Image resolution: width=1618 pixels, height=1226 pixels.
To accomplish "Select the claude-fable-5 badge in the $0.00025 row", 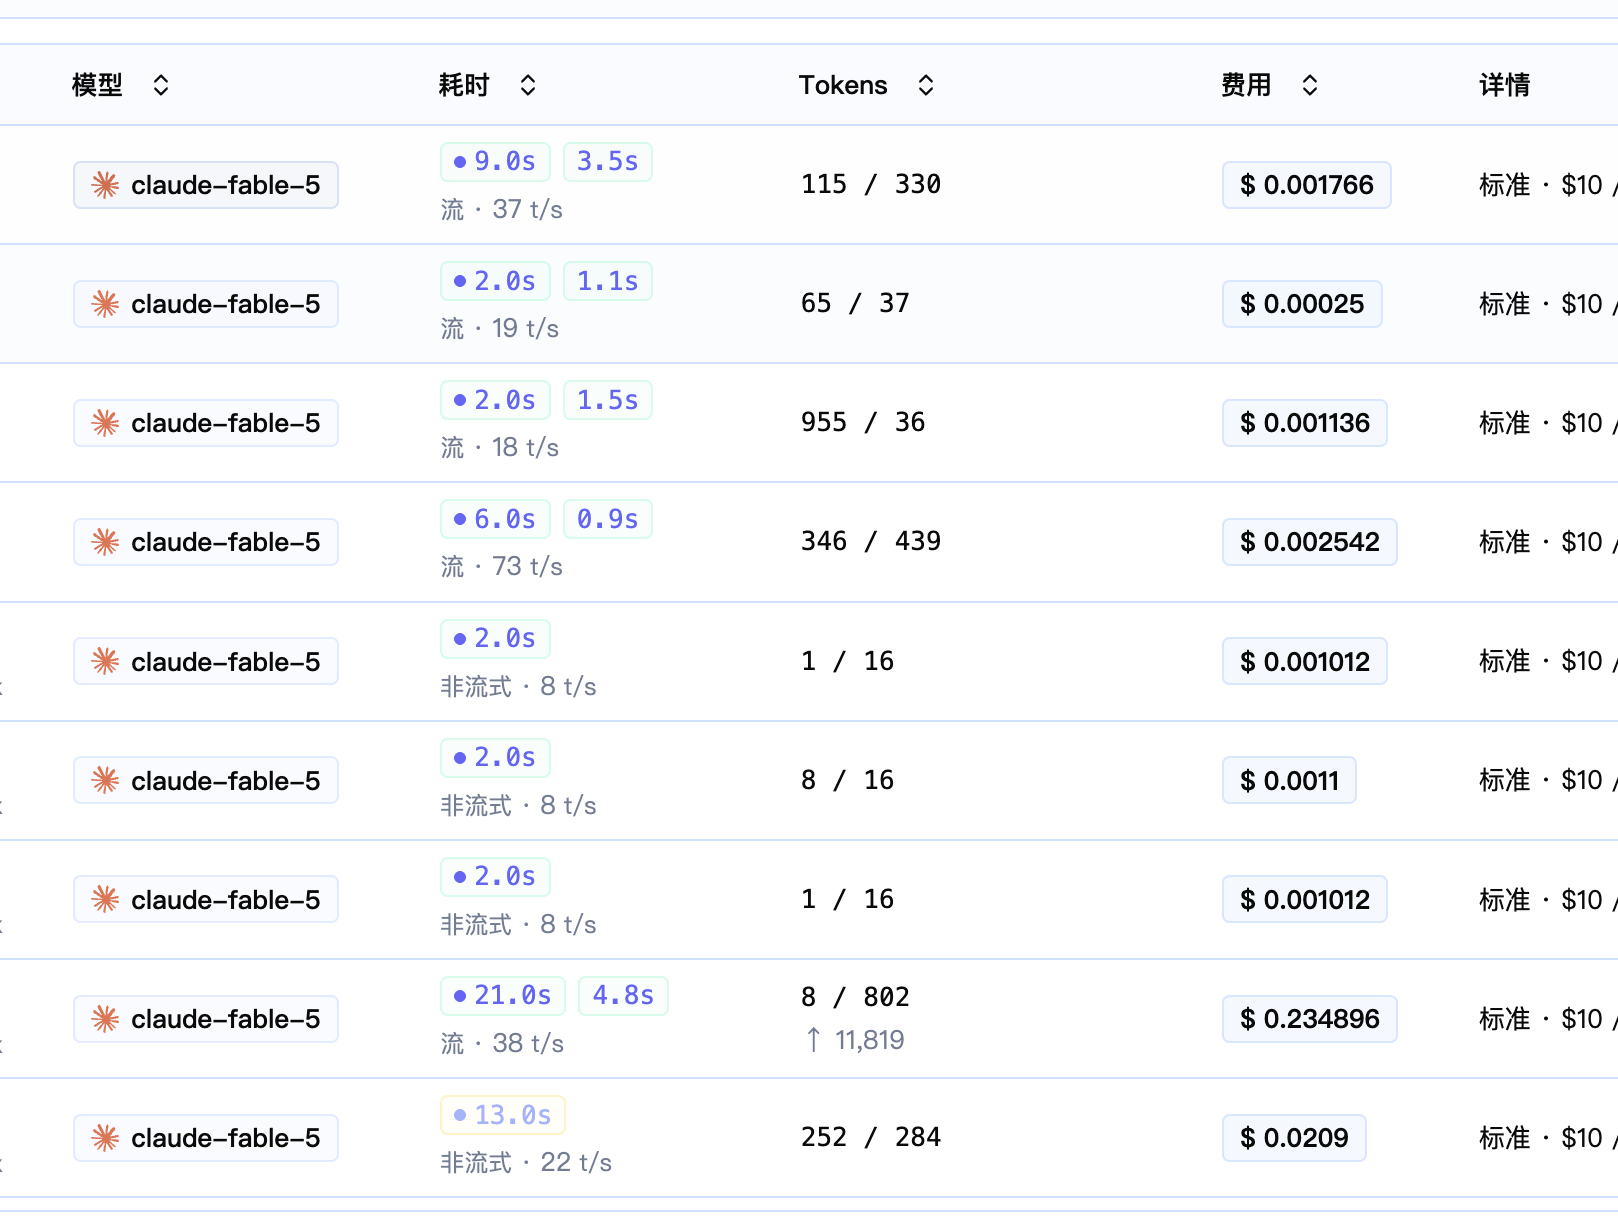I will 206,304.
